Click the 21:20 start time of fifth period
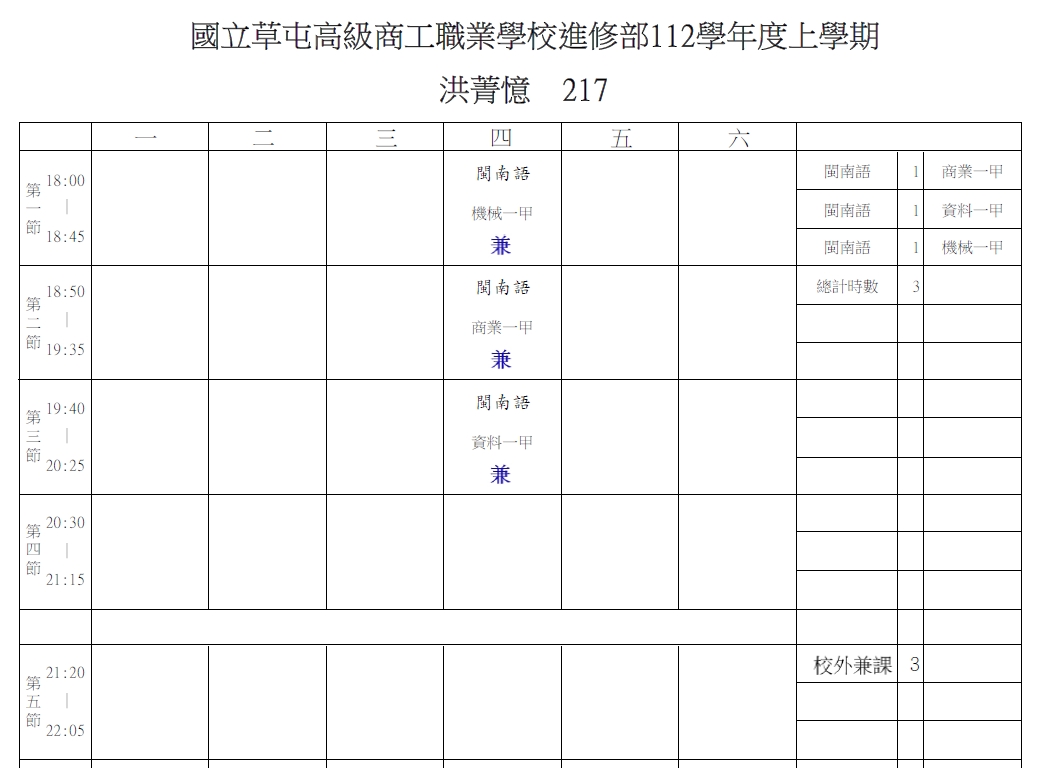This screenshot has height=768, width=1055. click(x=65, y=672)
